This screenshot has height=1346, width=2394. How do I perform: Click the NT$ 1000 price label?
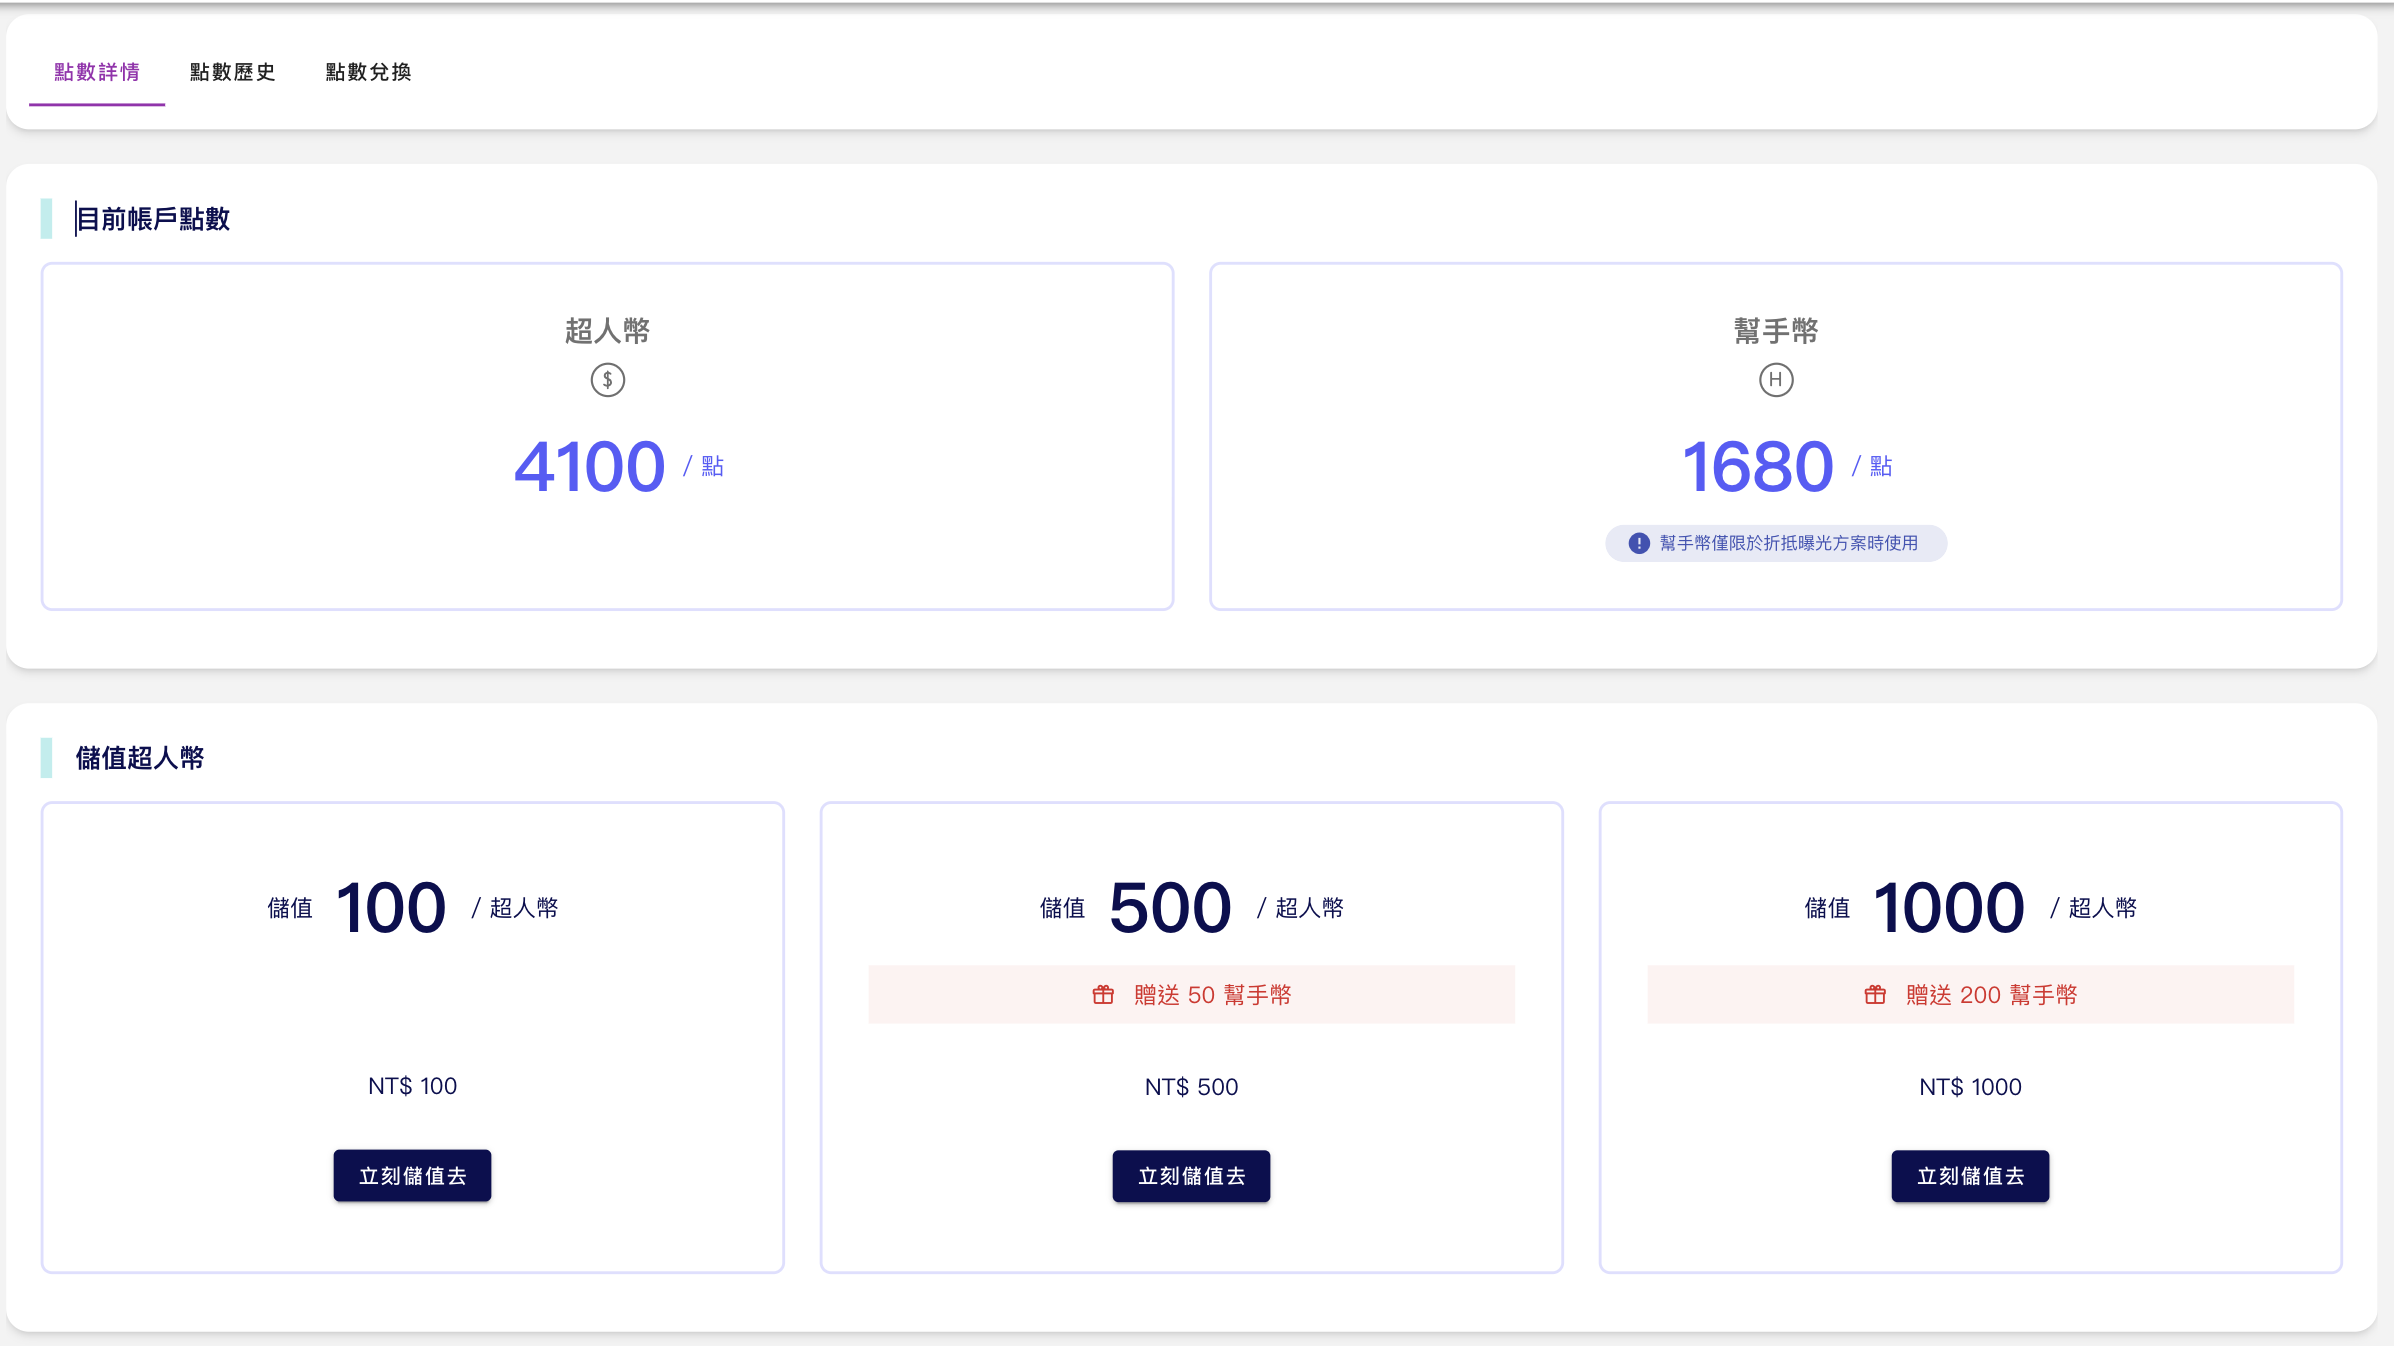click(1969, 1087)
